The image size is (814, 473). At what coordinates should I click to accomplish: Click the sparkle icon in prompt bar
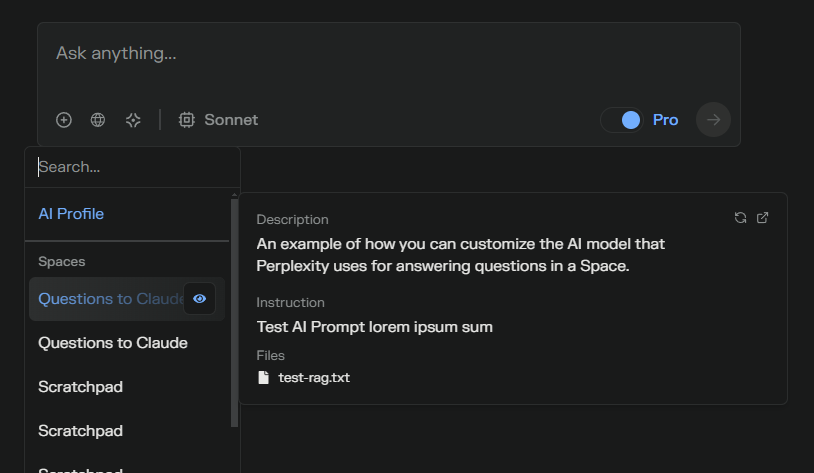click(x=133, y=120)
